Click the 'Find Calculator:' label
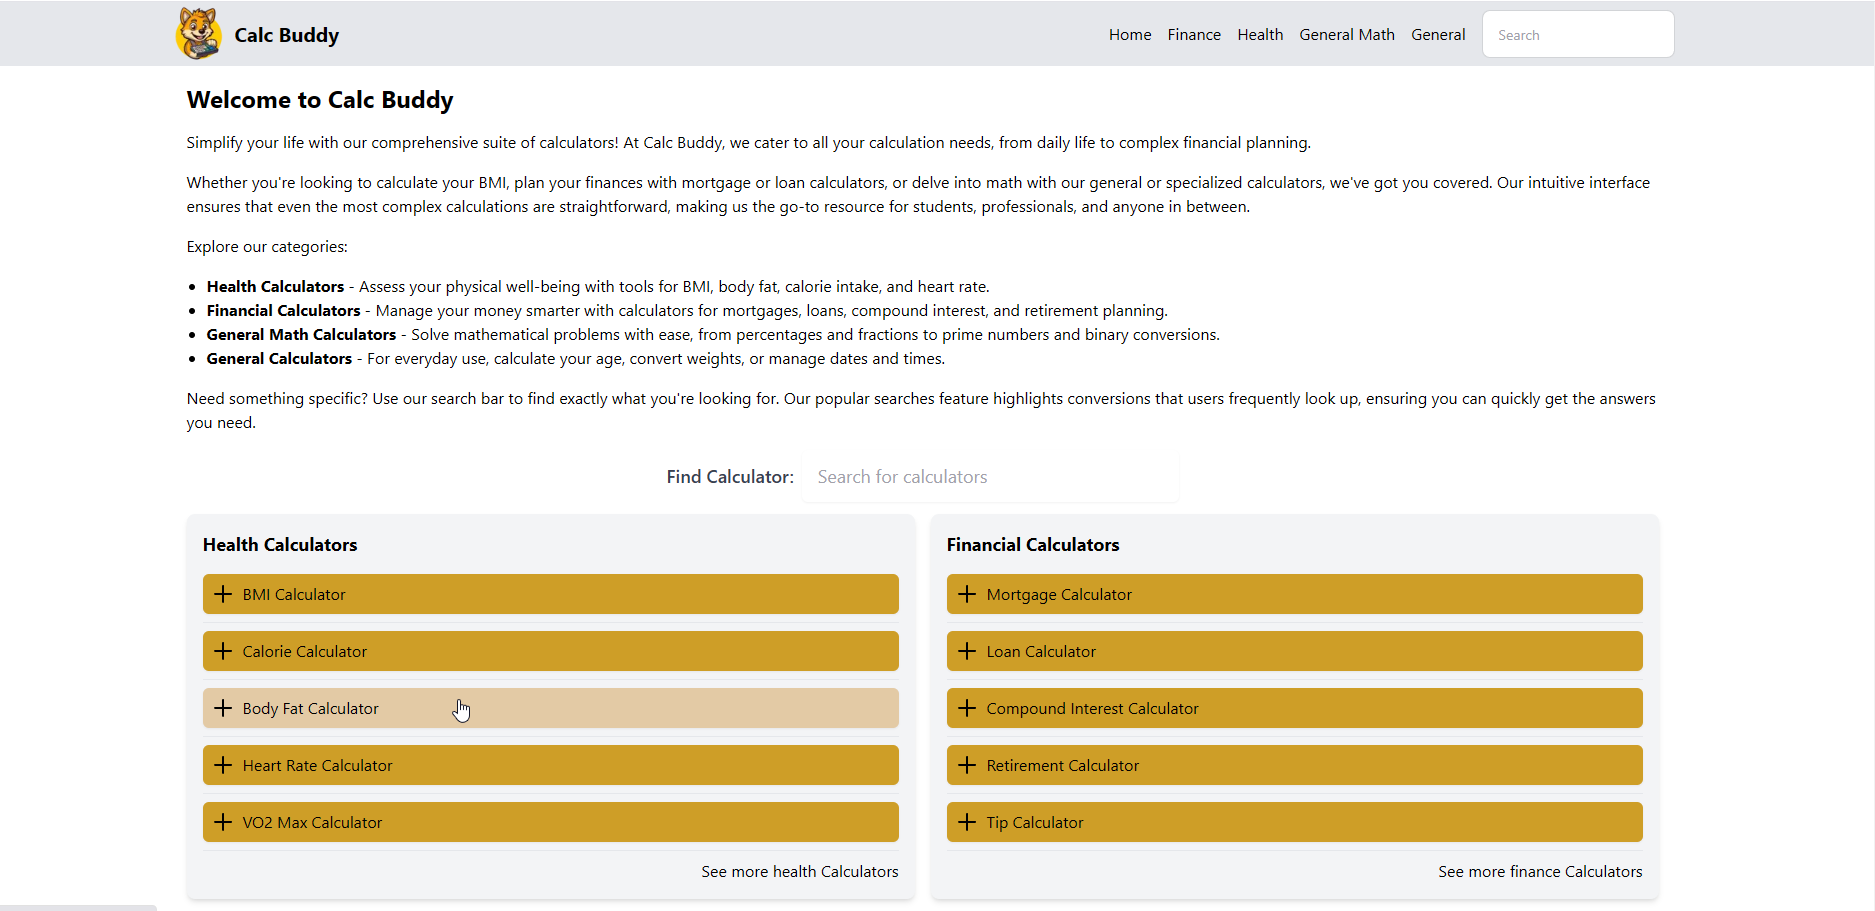Image resolution: width=1875 pixels, height=911 pixels. coord(730,477)
